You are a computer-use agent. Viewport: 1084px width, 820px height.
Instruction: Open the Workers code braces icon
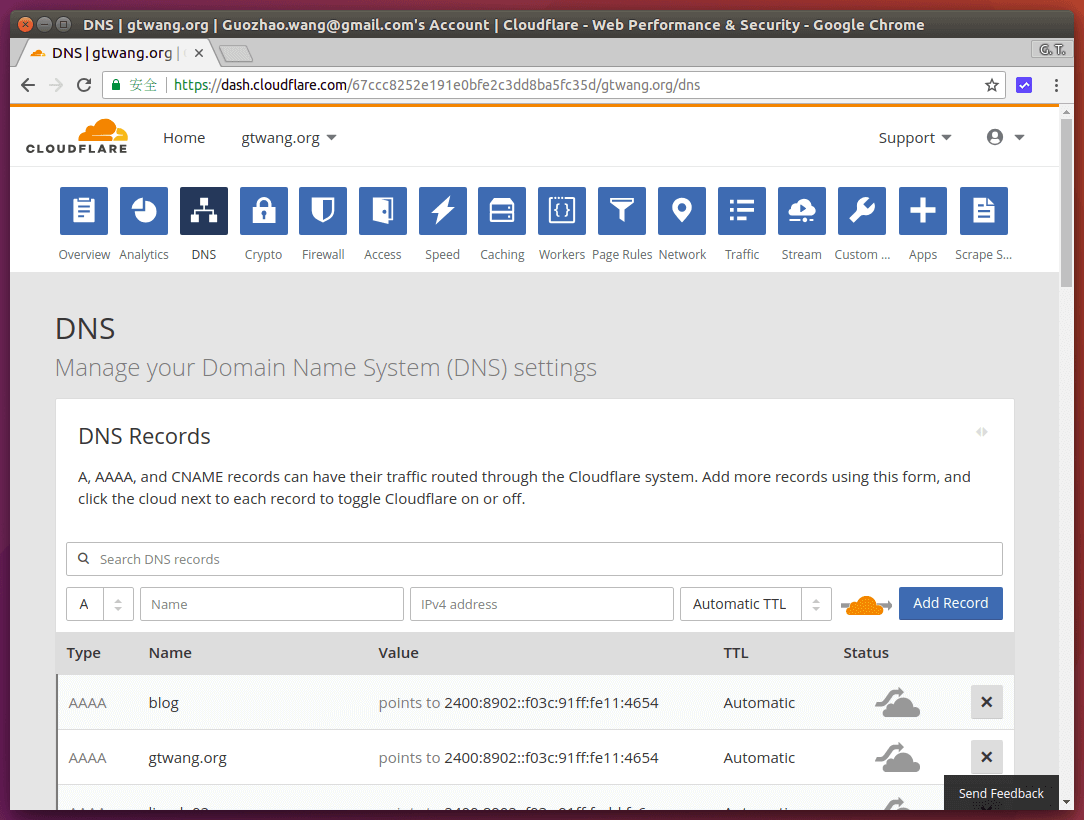(x=562, y=211)
